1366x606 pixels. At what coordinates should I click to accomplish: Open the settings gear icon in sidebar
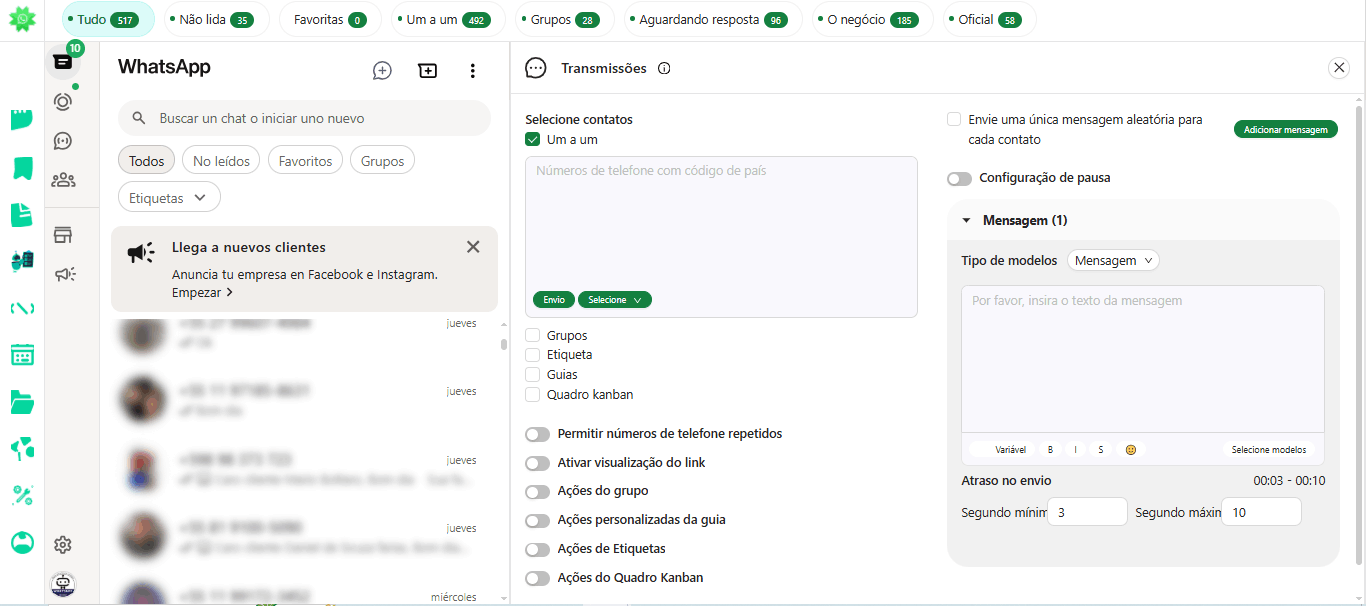63,545
